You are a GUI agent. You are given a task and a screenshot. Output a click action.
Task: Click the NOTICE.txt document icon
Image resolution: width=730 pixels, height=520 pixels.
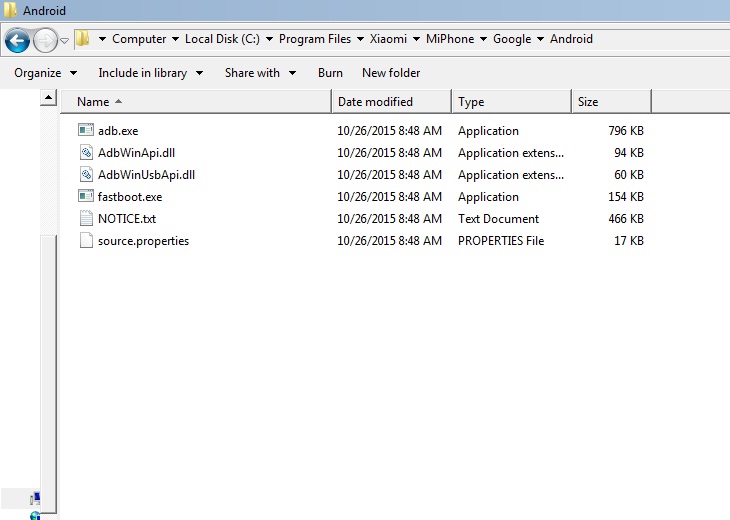click(86, 218)
